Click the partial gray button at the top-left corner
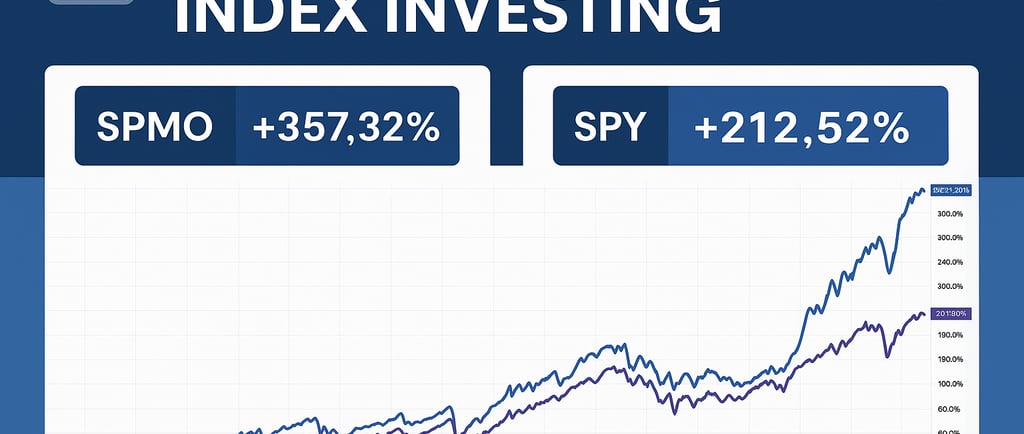Screen dimensions: 1024x434 point(91,3)
